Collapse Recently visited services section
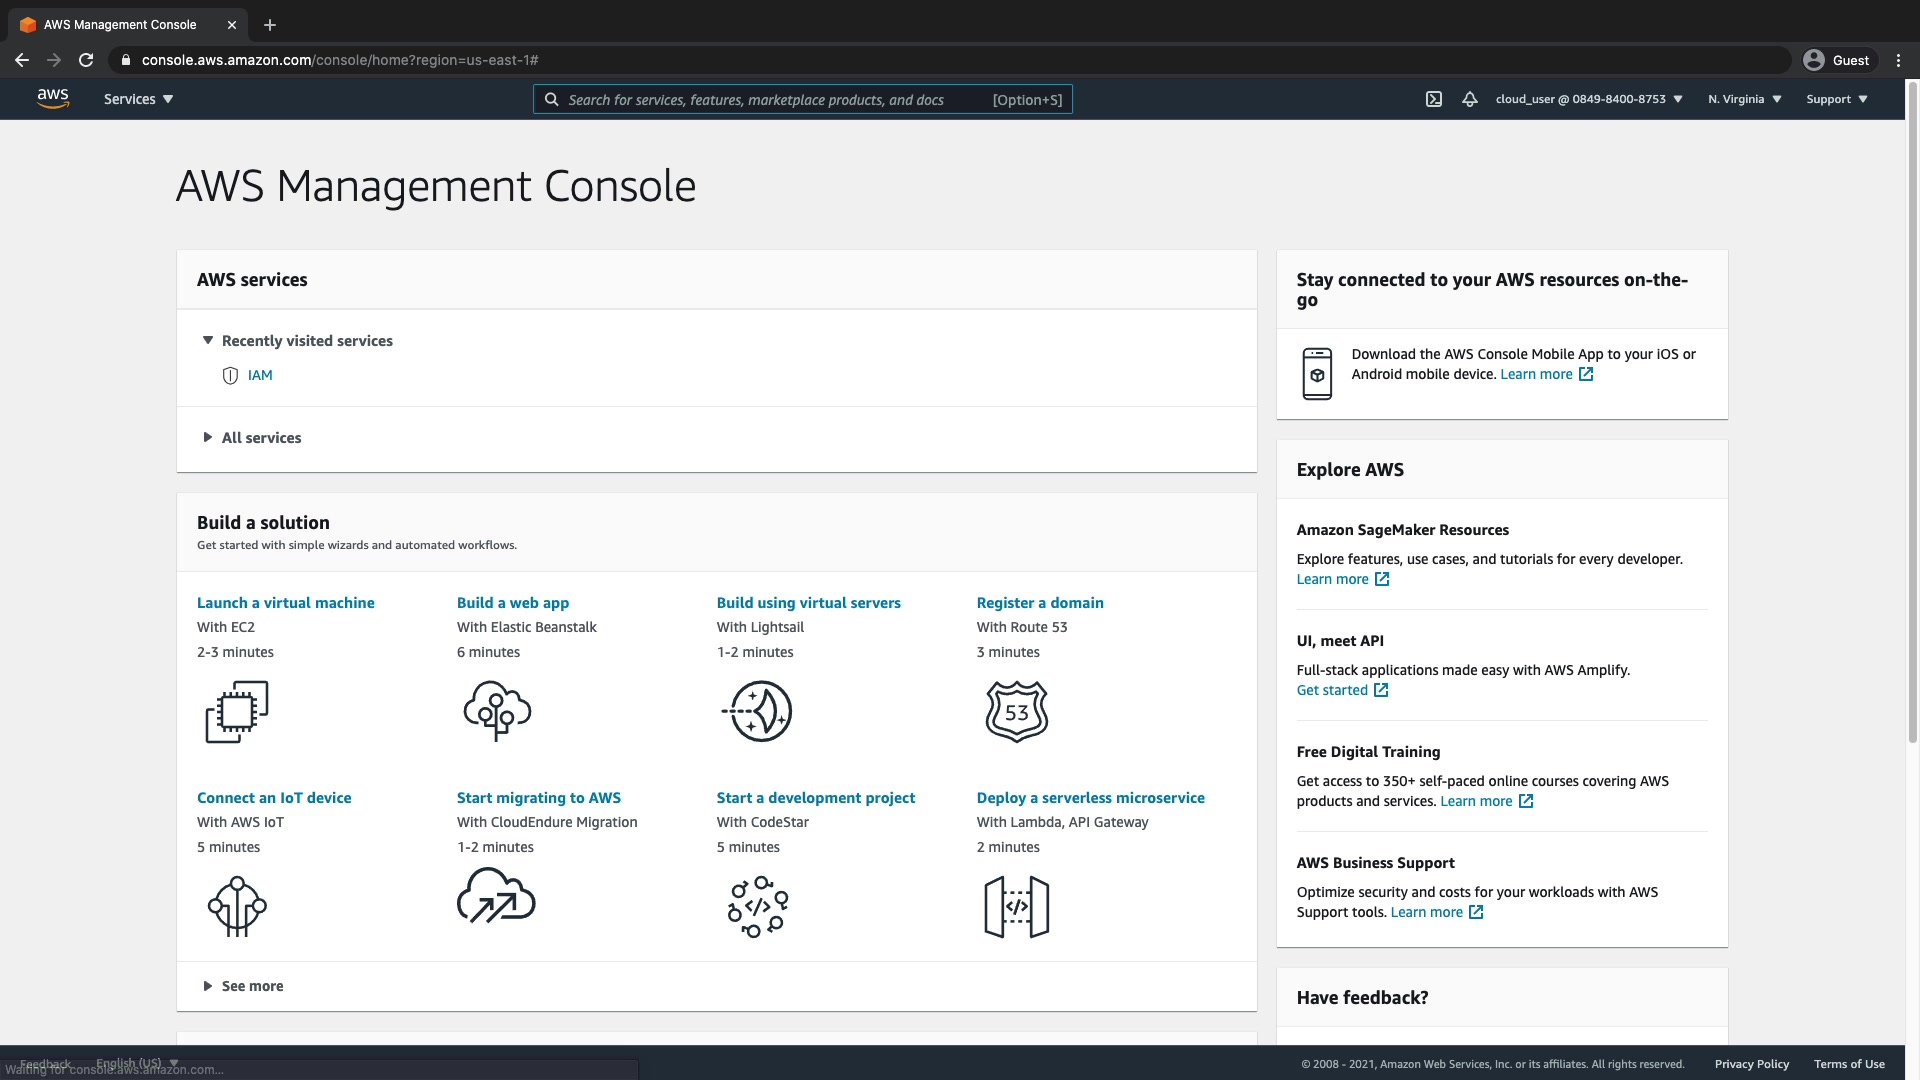 pyautogui.click(x=306, y=341)
